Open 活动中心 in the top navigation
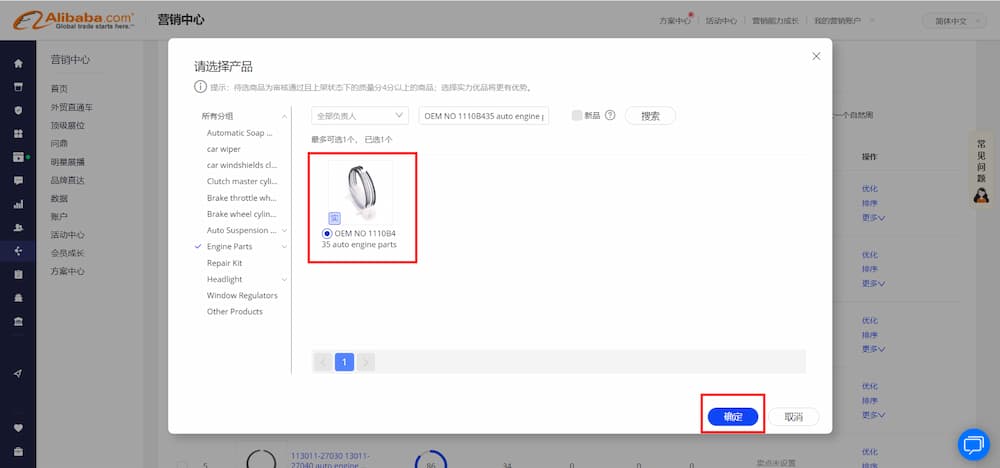 point(721,21)
